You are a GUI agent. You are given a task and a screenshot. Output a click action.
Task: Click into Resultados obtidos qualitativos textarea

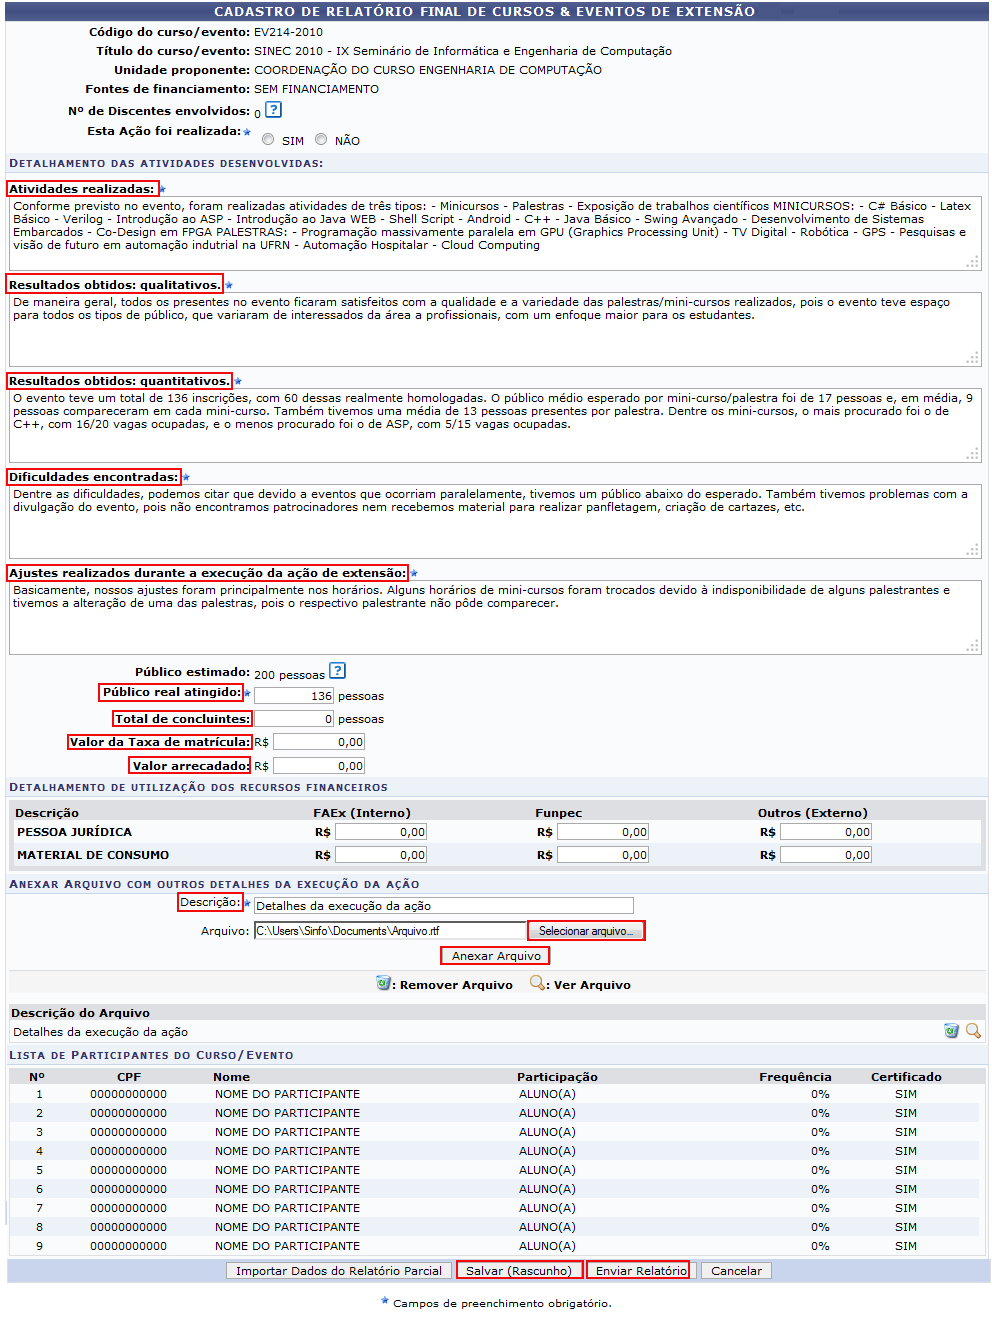(494, 330)
